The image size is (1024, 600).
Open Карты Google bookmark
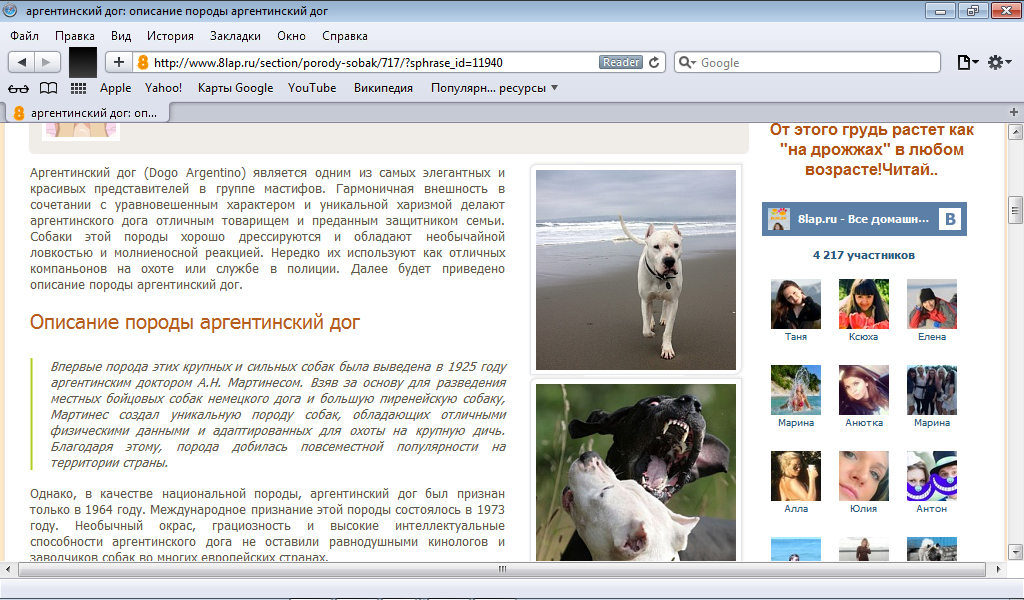(235, 87)
